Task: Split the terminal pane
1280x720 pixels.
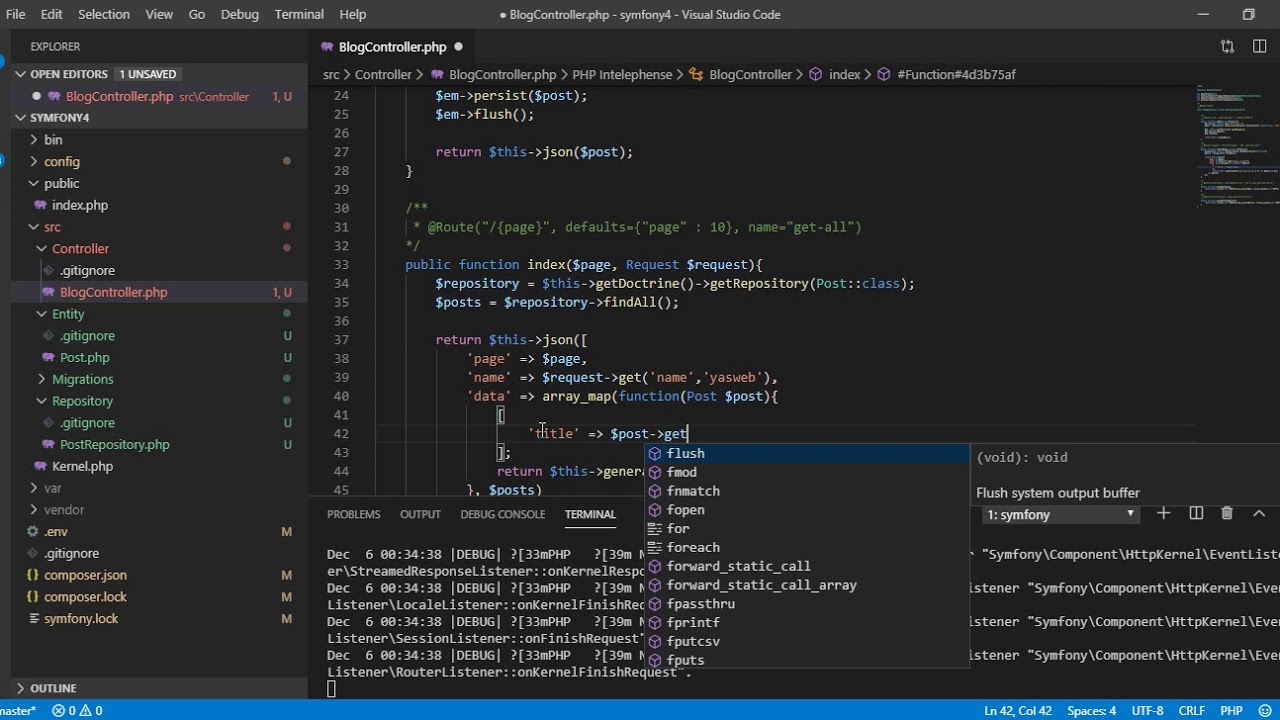Action: [x=1196, y=513]
